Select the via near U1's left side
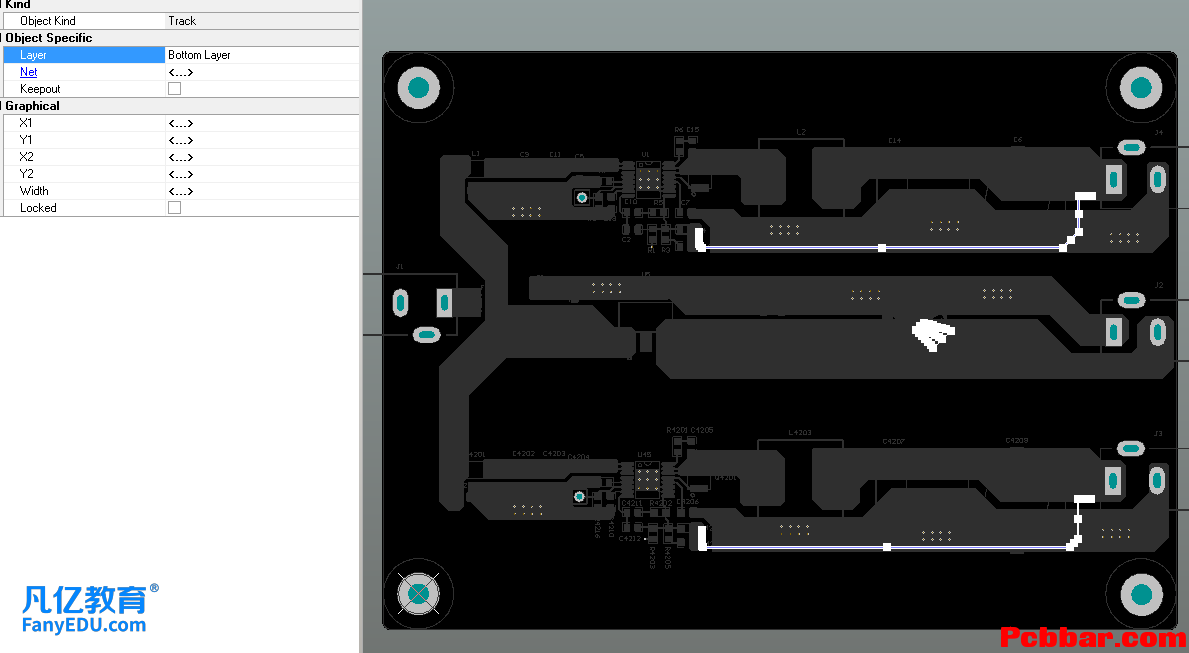 point(582,197)
